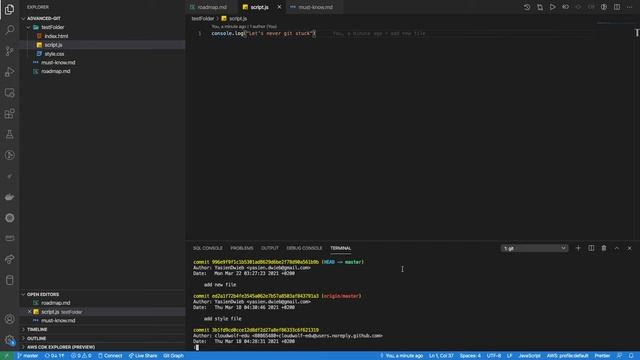Screen dimensions: 640x360
Task: Click Prettier in the status bar
Action: [602, 356]
